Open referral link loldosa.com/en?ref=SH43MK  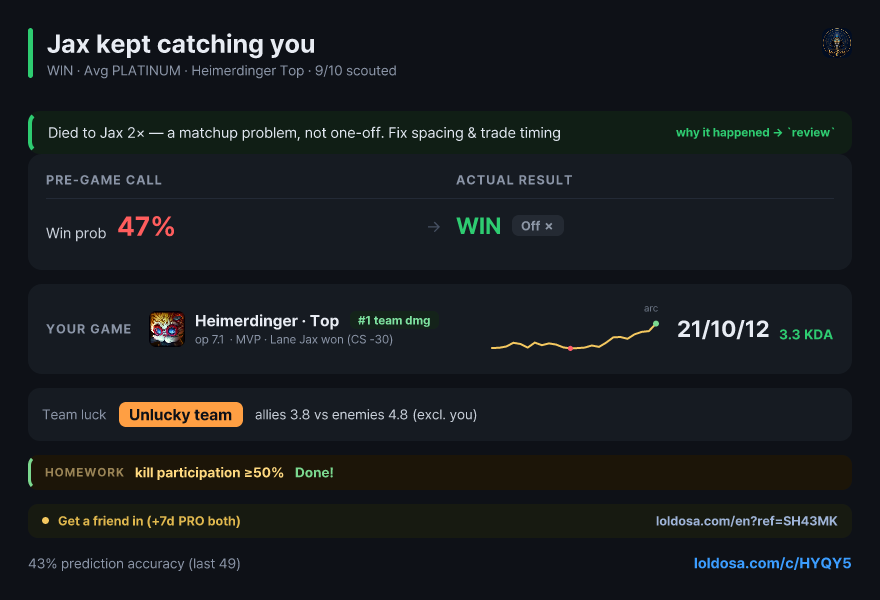746,521
